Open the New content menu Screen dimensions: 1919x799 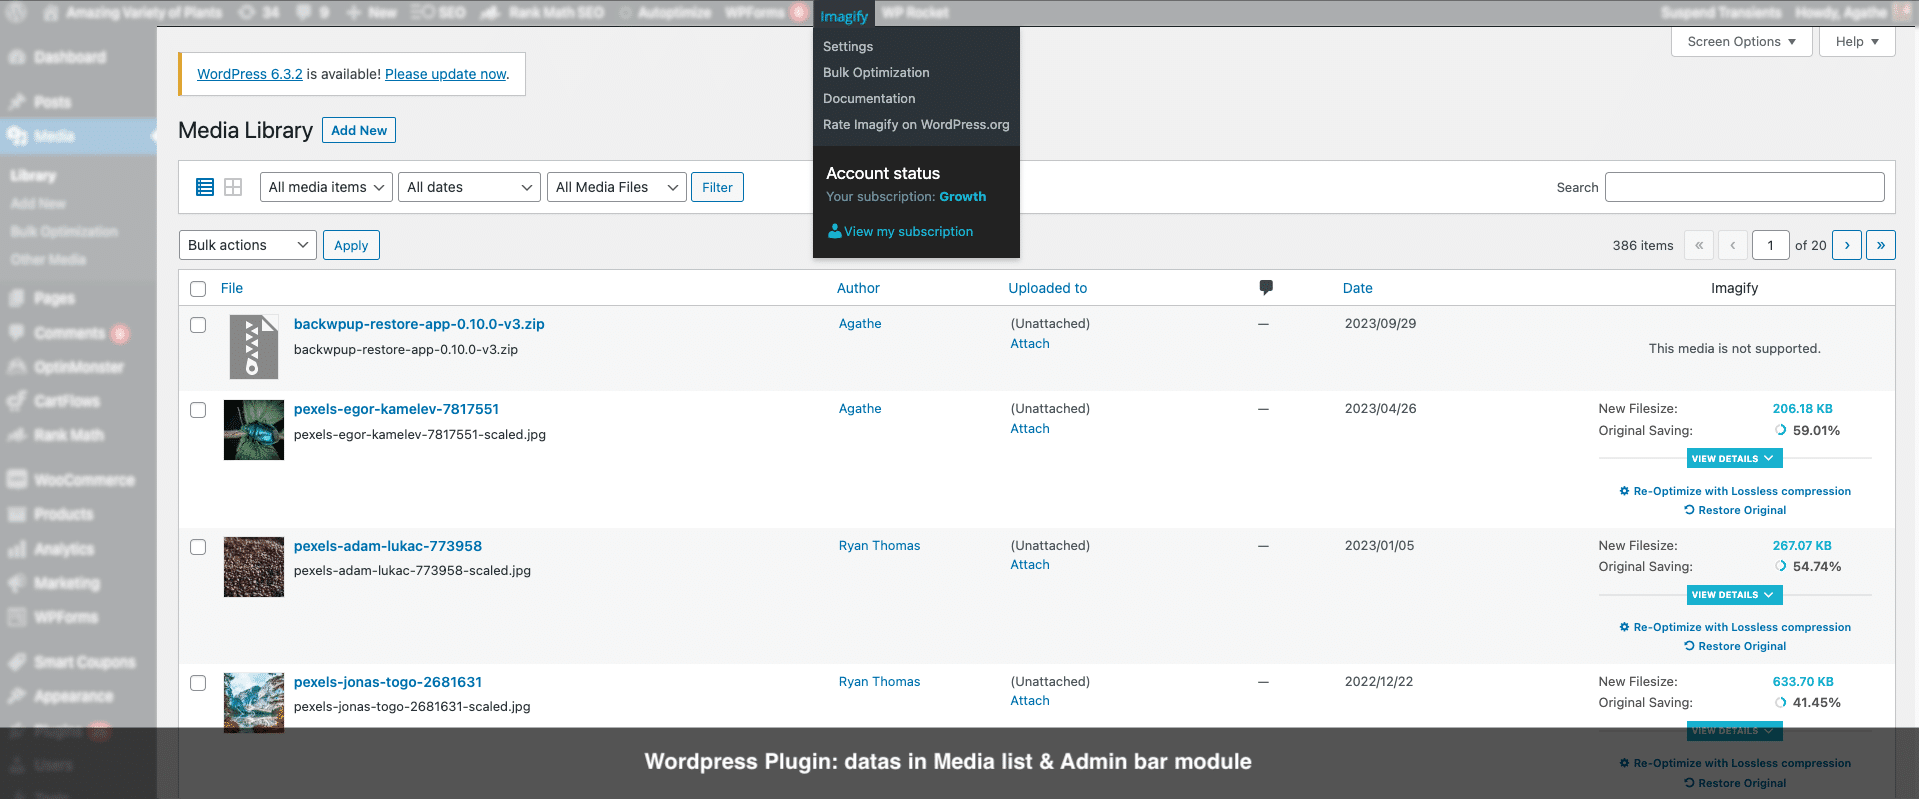372,13
